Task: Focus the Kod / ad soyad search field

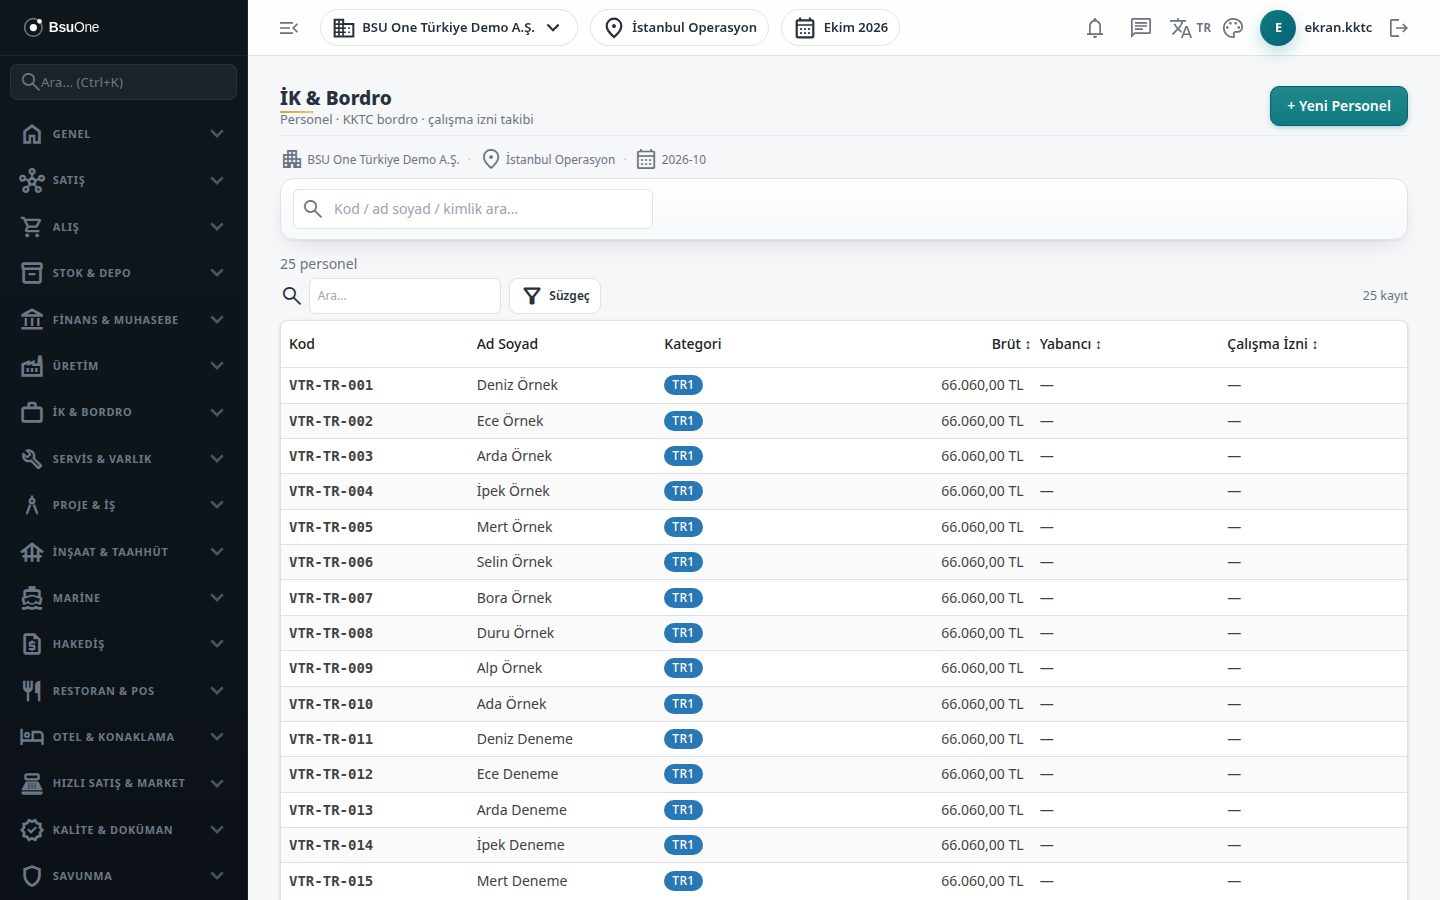Action: pos(473,209)
